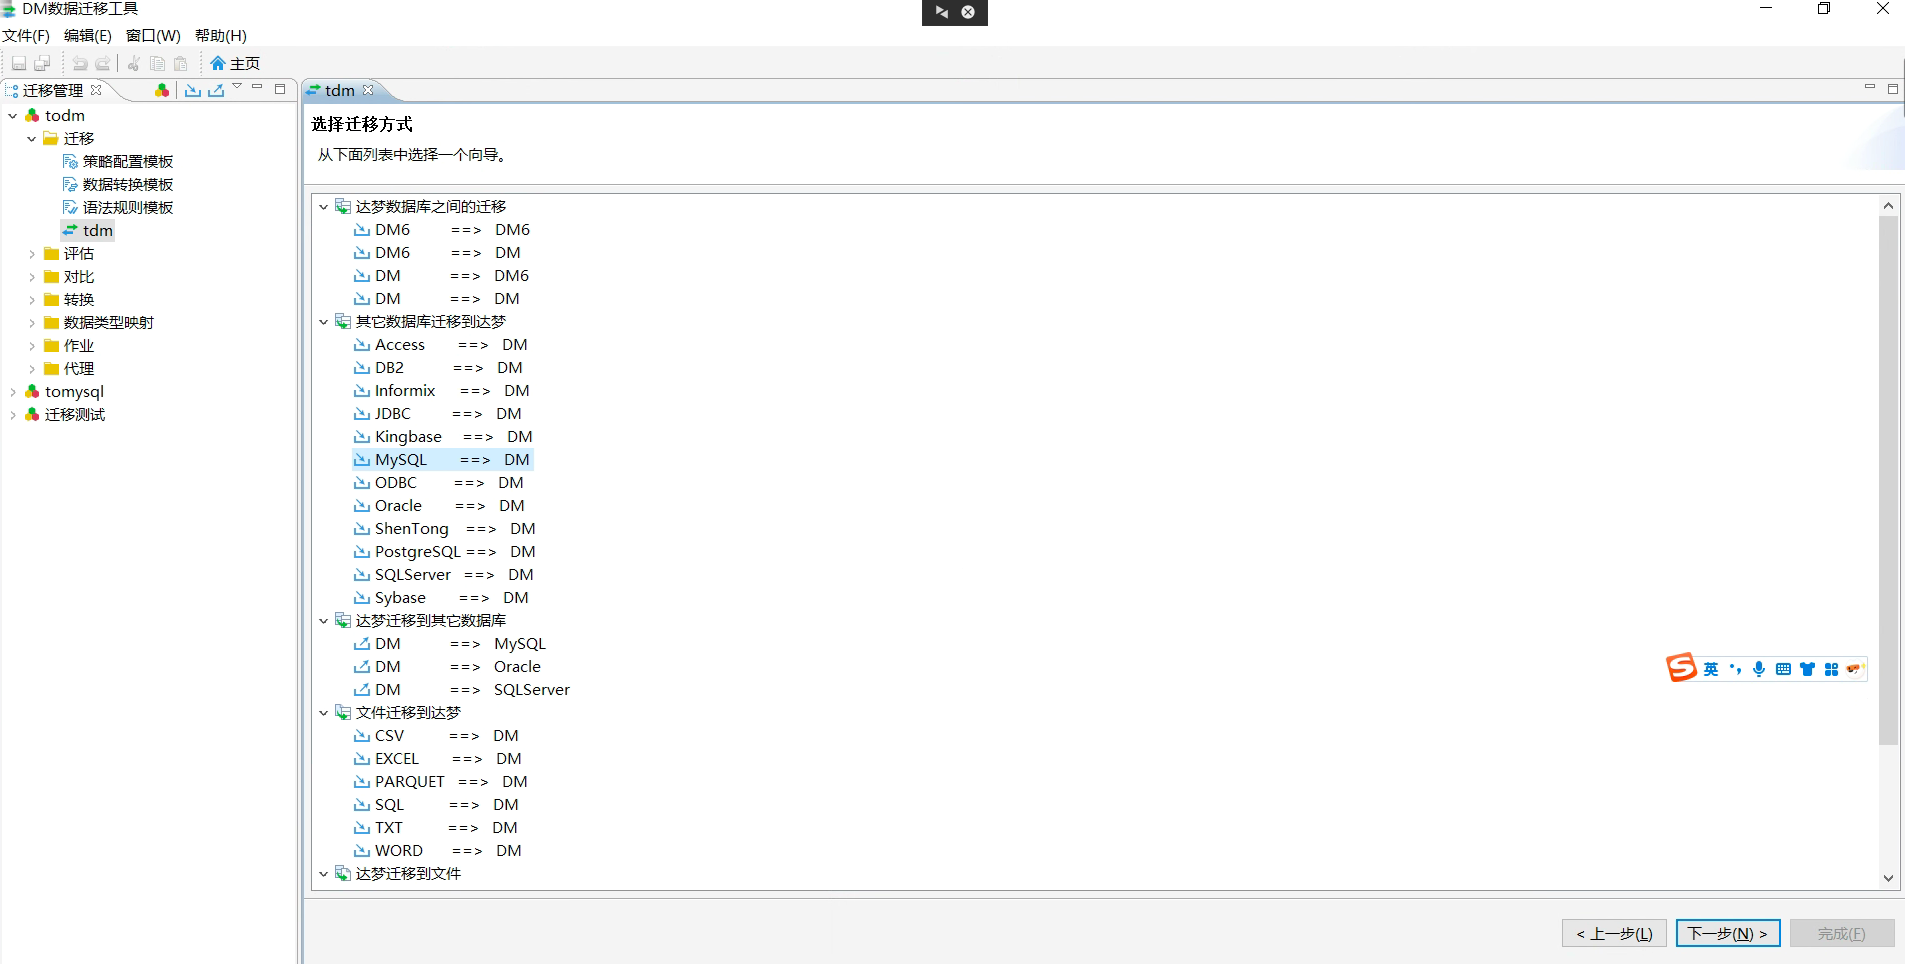Select the 迁移管理 panel tab

[53, 90]
